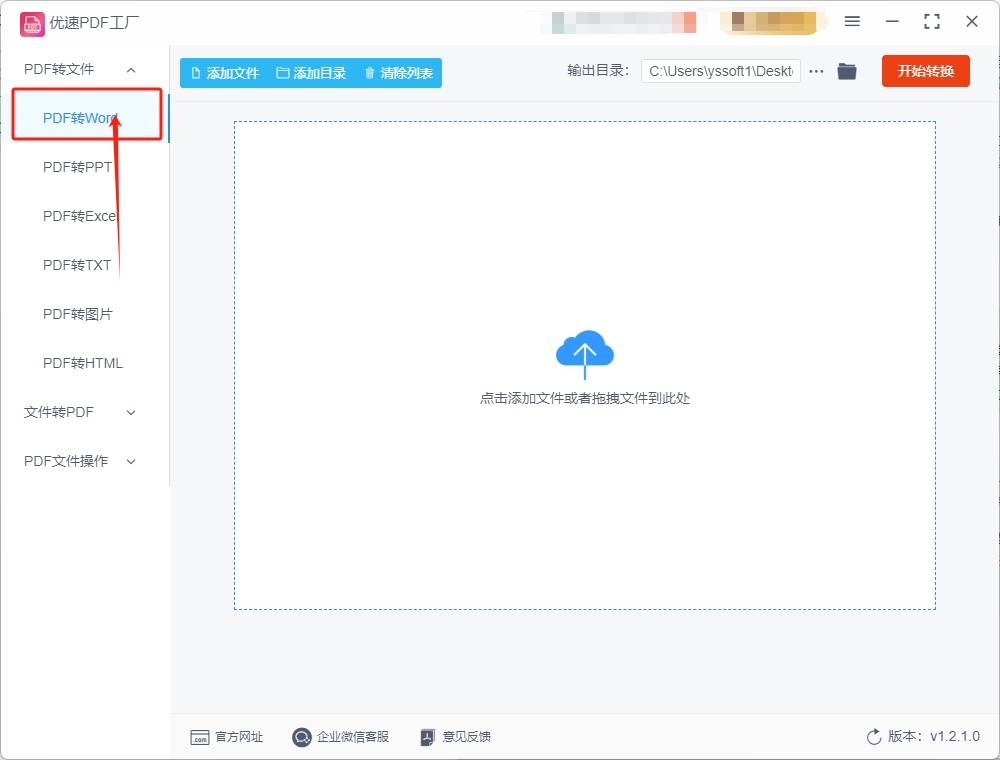
Task: Click the three-dots browse output path button
Action: click(x=816, y=71)
